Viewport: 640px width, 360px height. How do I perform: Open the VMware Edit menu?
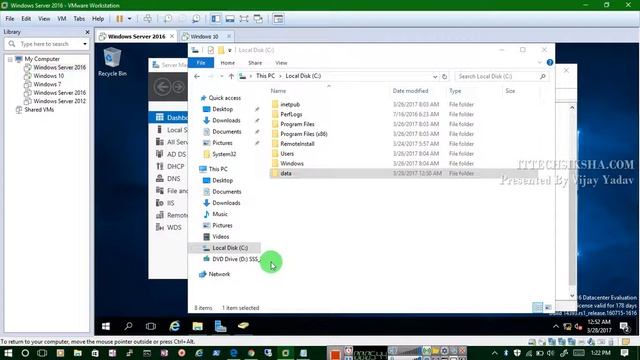pyautogui.click(x=26, y=19)
